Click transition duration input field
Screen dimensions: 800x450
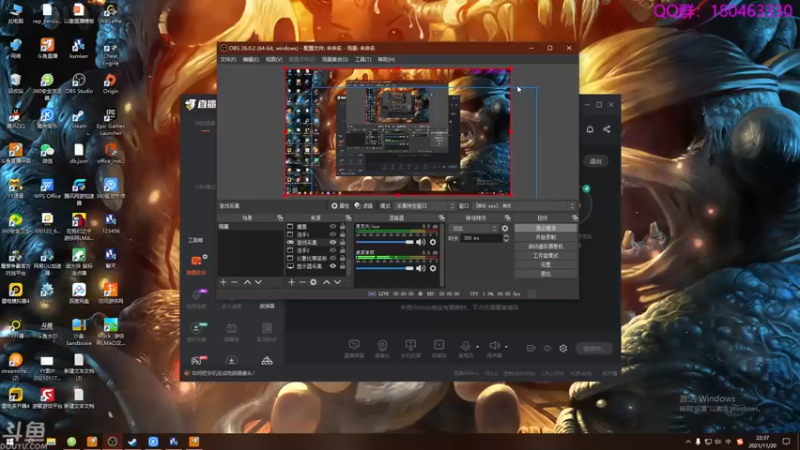[482, 238]
